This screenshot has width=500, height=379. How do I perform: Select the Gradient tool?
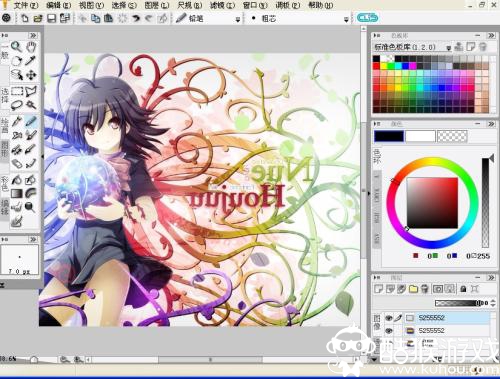click(x=17, y=193)
